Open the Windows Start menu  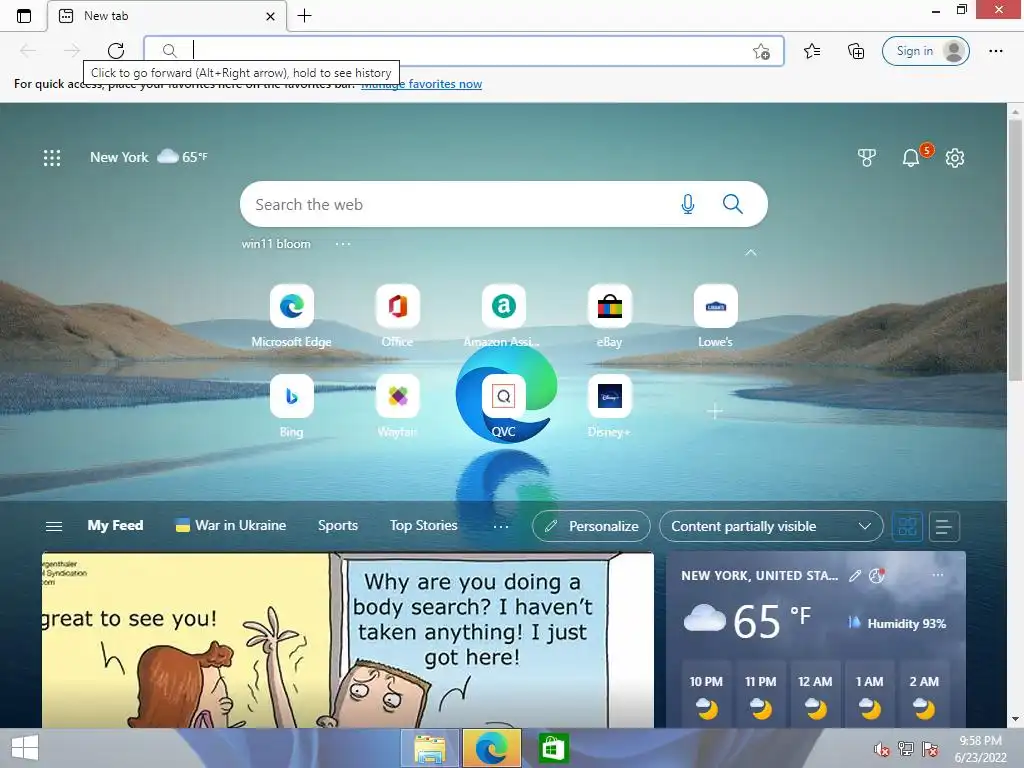pos(25,748)
